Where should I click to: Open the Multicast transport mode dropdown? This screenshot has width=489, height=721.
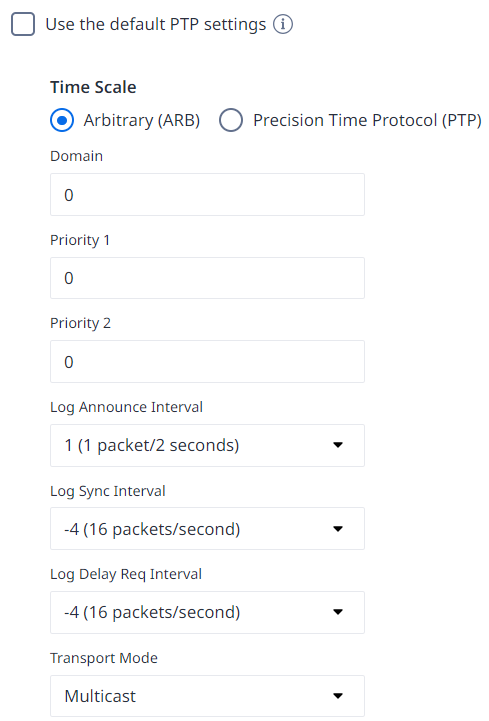(207, 696)
